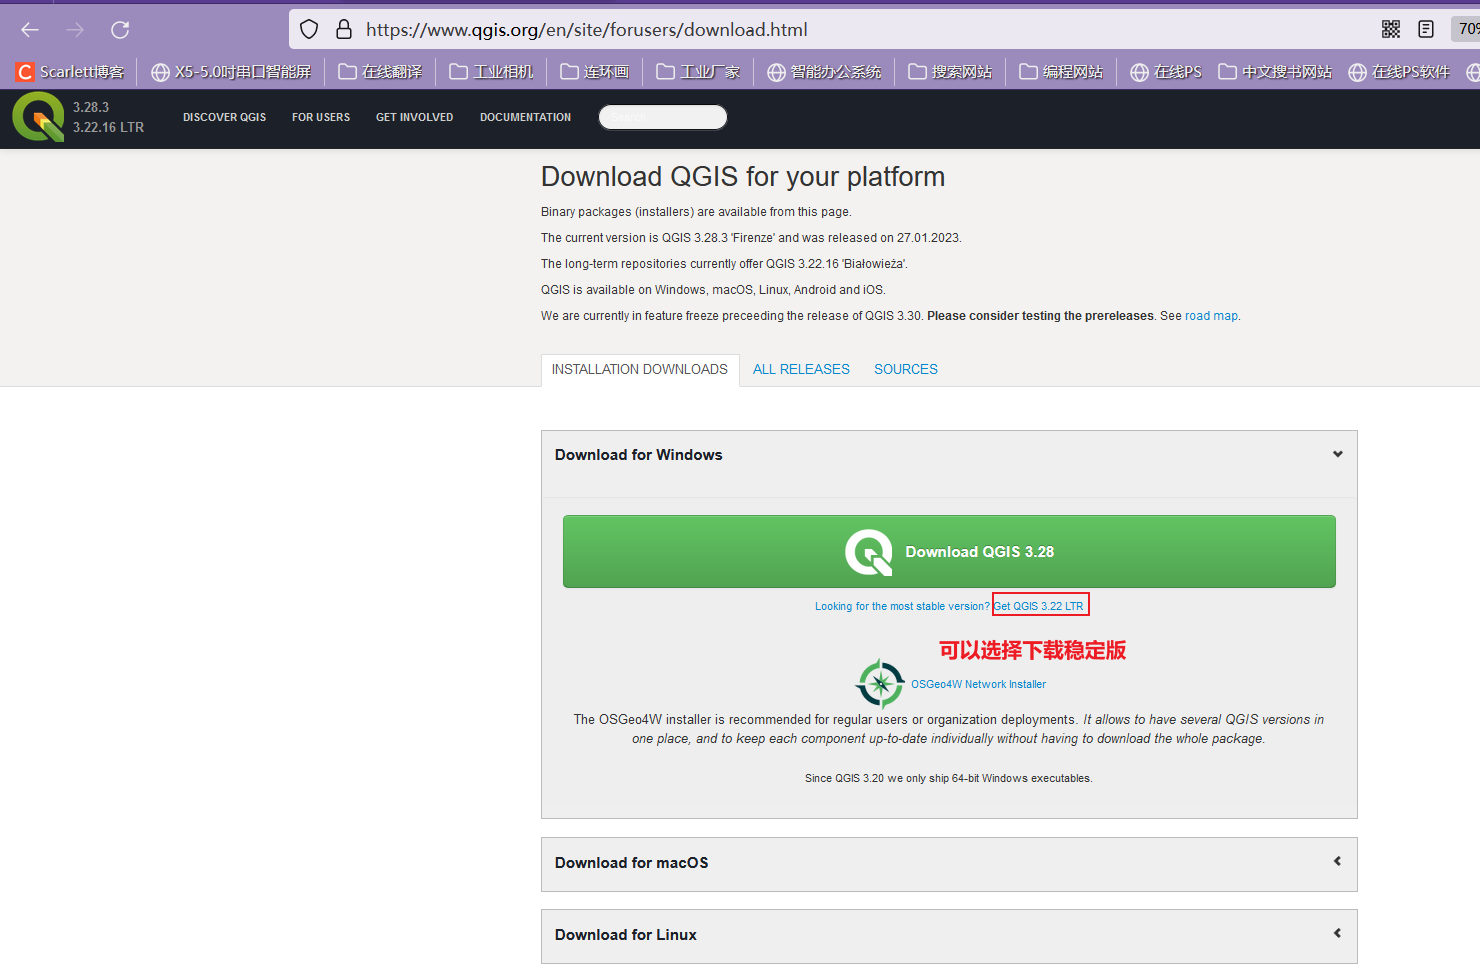
Task: Switch to the SOURCES tab
Action: point(906,370)
